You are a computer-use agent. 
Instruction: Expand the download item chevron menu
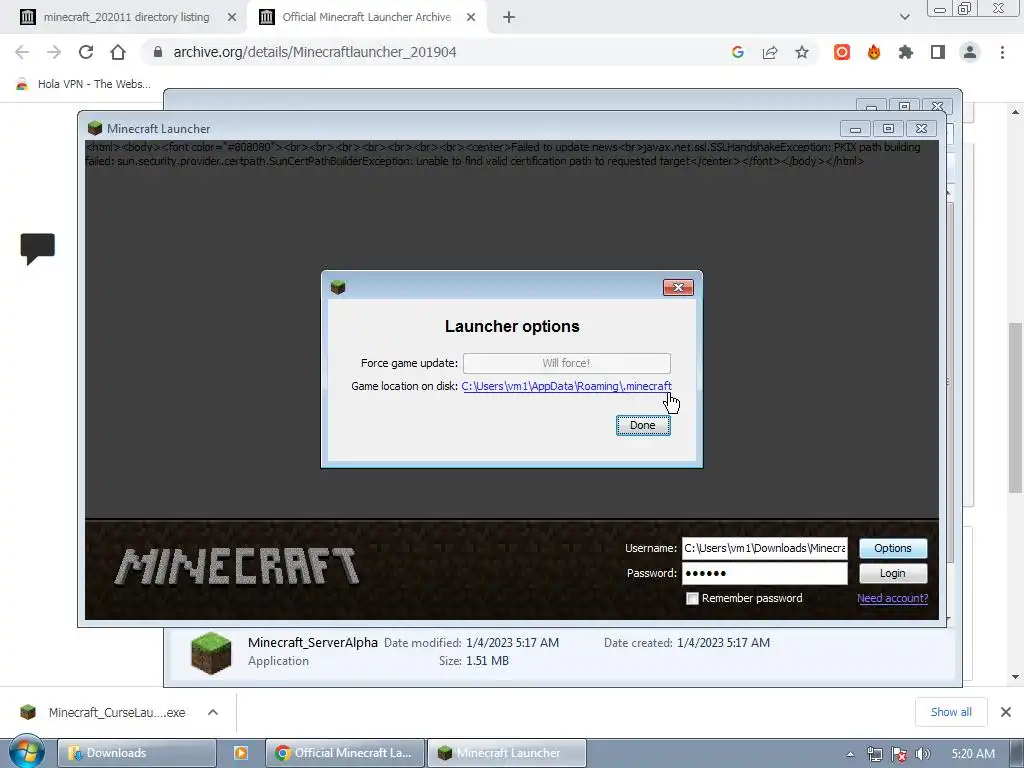coord(213,712)
